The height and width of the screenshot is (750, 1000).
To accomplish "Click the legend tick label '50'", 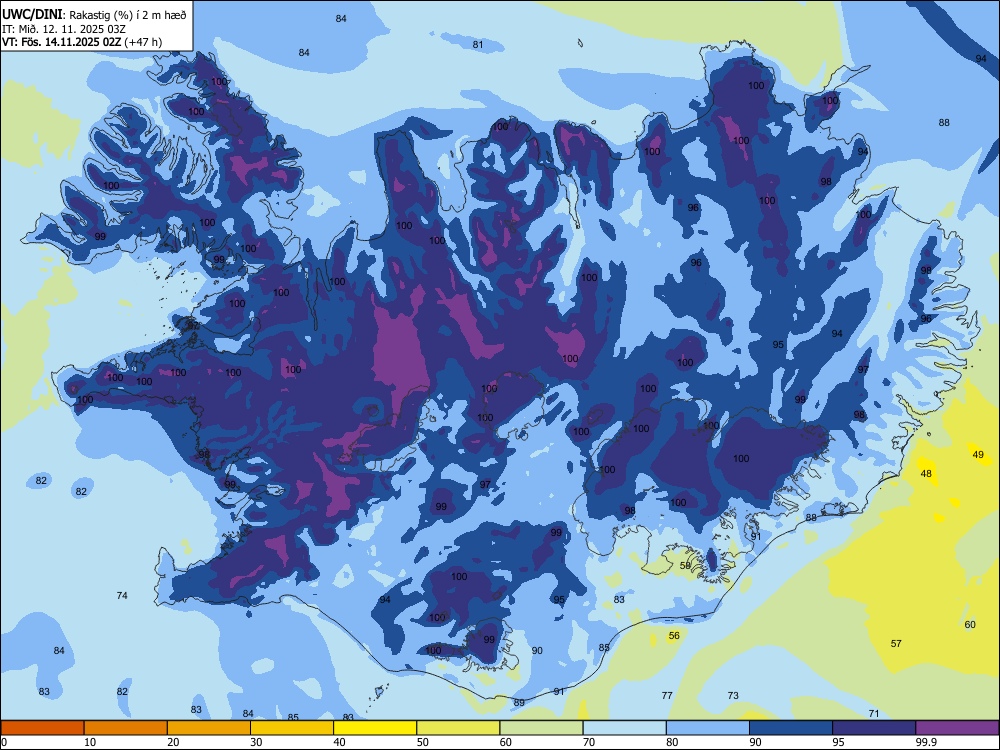I will pos(423,742).
